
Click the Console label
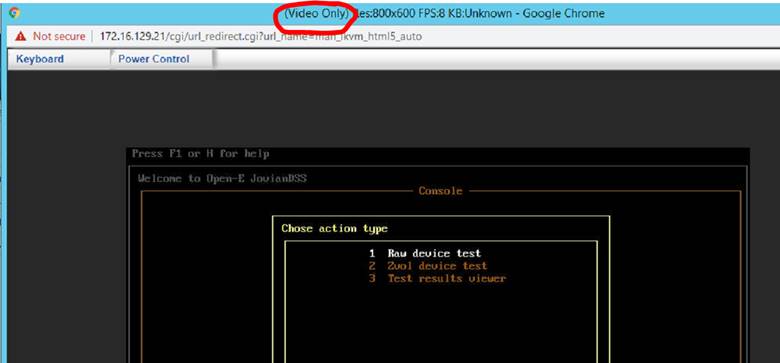pos(440,191)
